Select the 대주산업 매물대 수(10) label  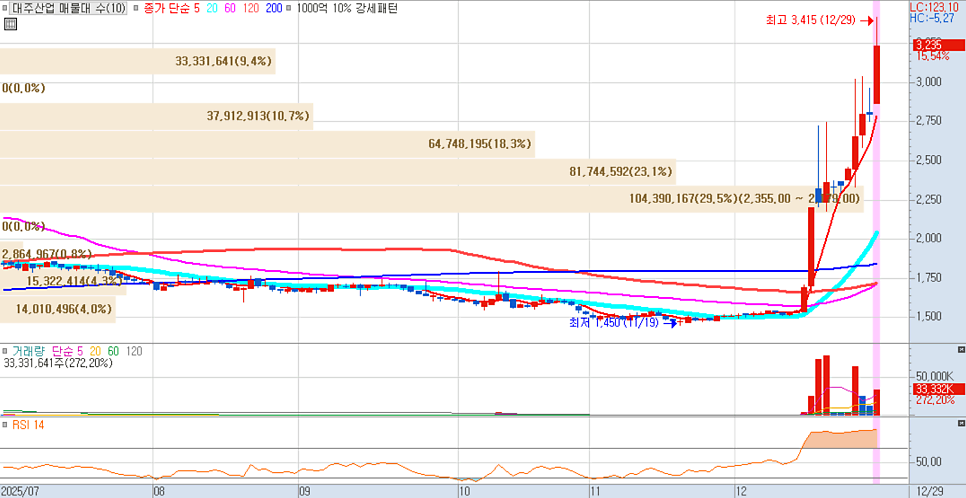pyautogui.click(x=70, y=9)
